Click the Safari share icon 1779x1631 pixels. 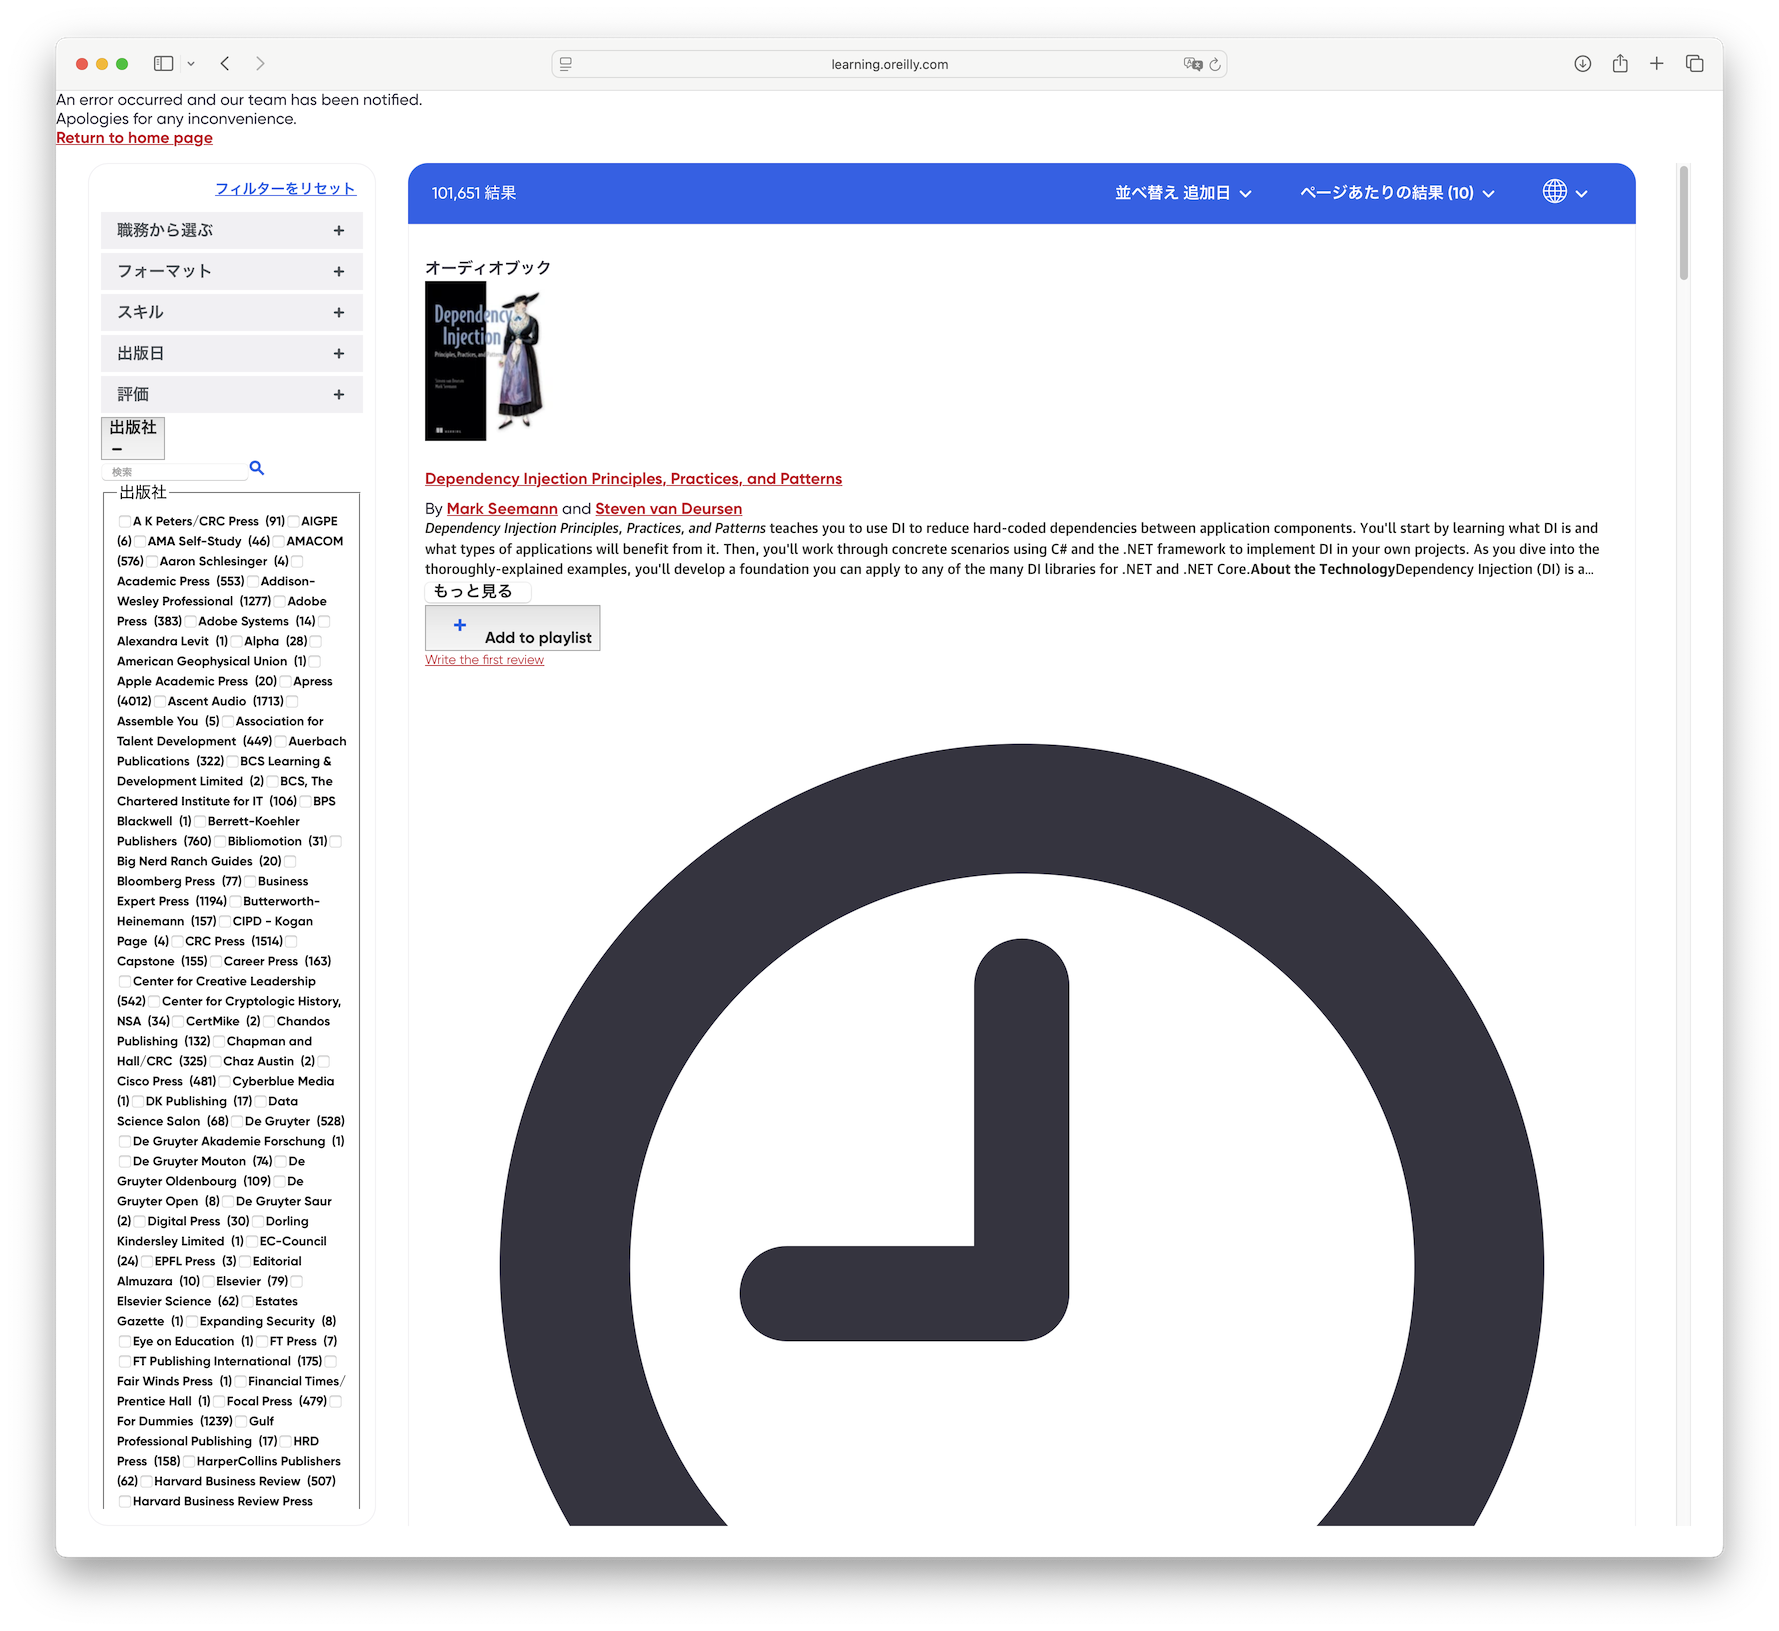[x=1620, y=64]
